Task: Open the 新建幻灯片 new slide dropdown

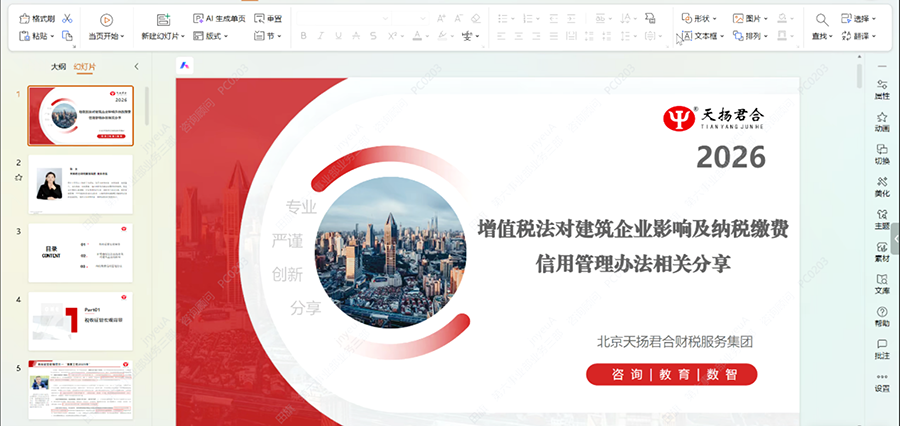Action: click(x=164, y=36)
